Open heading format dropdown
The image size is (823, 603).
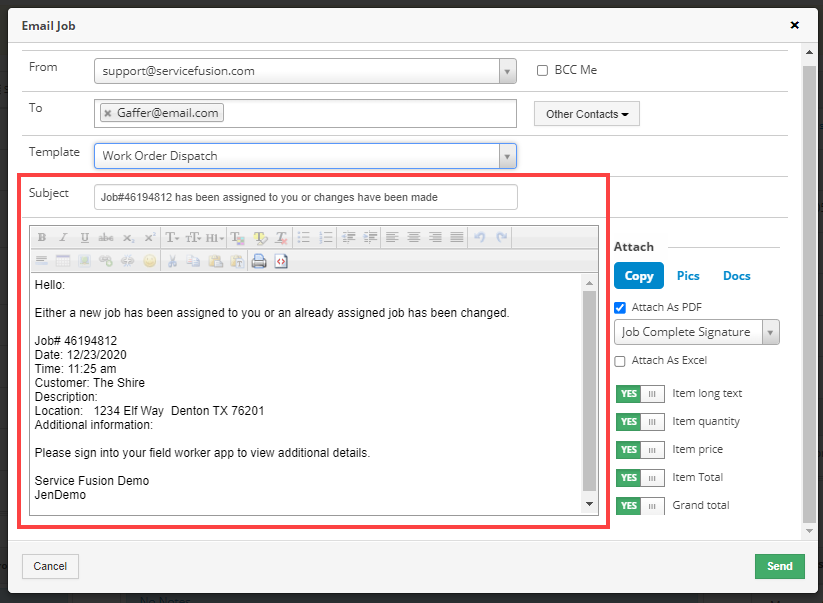pyautogui.click(x=215, y=237)
